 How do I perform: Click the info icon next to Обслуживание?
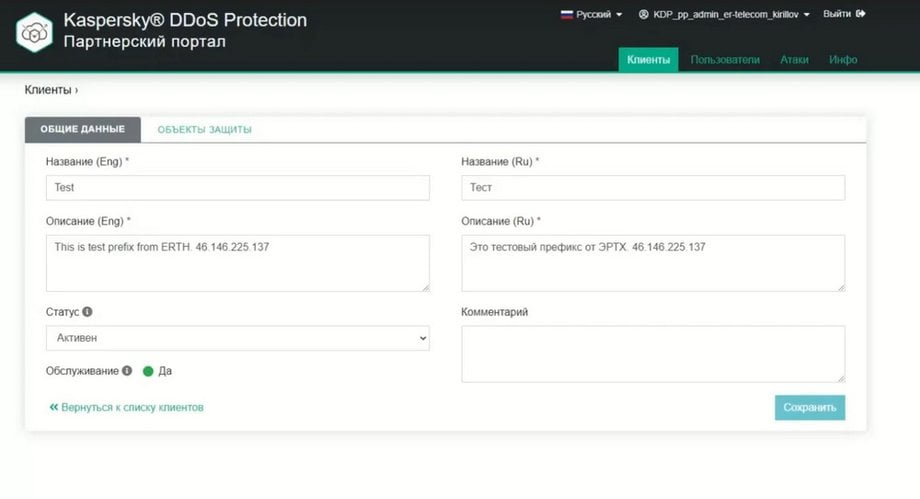127,371
